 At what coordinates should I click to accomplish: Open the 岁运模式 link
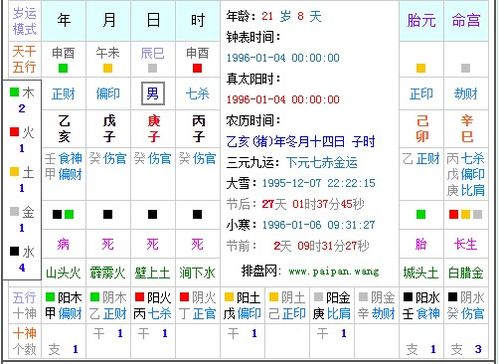[x=24, y=21]
